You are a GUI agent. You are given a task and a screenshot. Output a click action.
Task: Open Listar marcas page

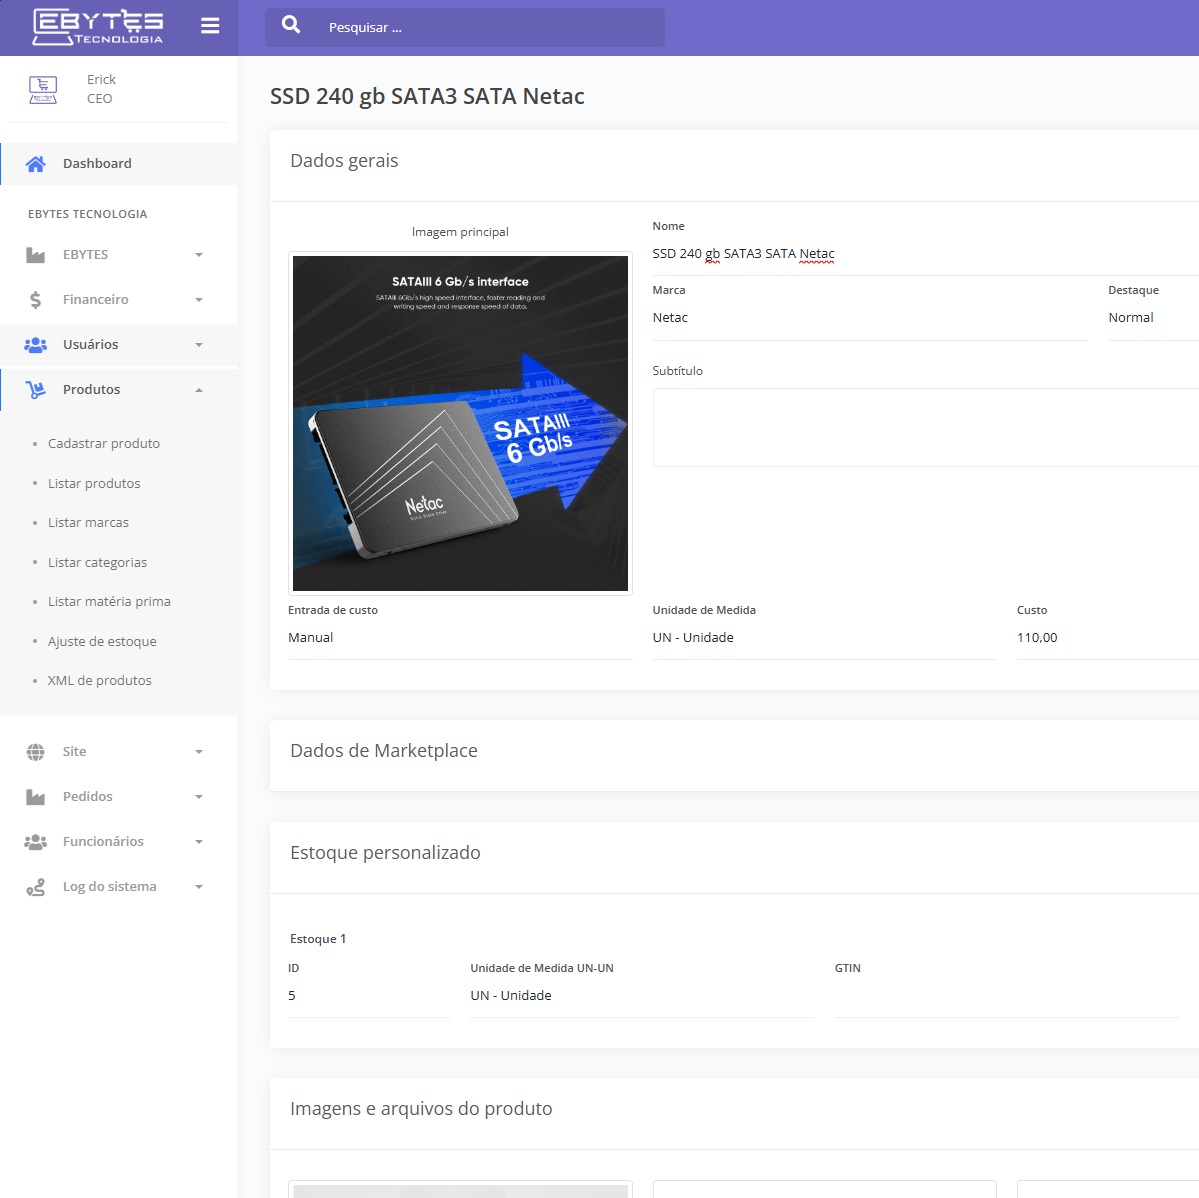coord(88,523)
